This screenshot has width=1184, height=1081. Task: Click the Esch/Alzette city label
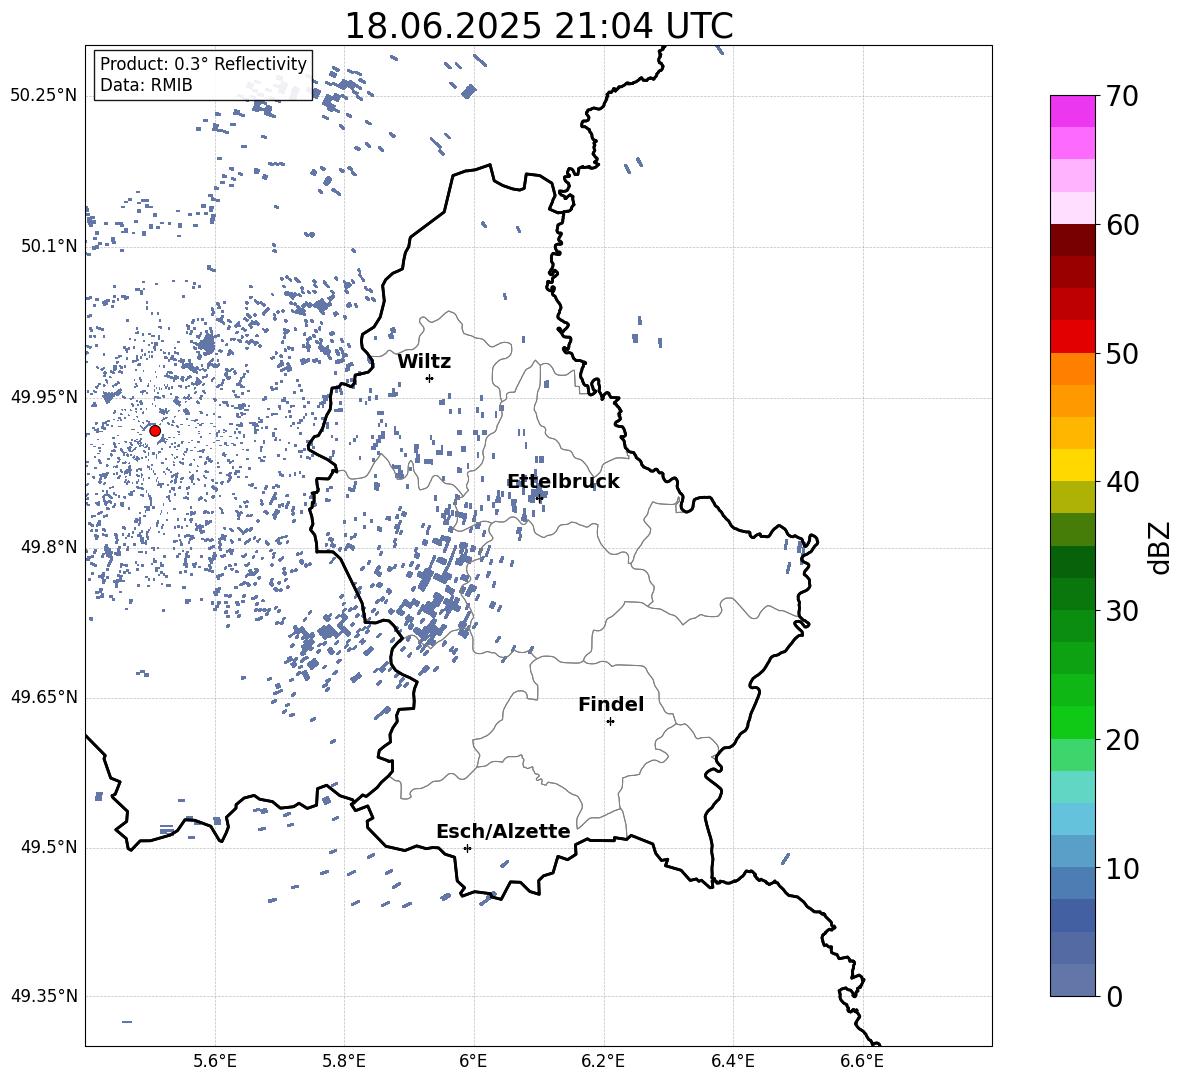(x=504, y=831)
